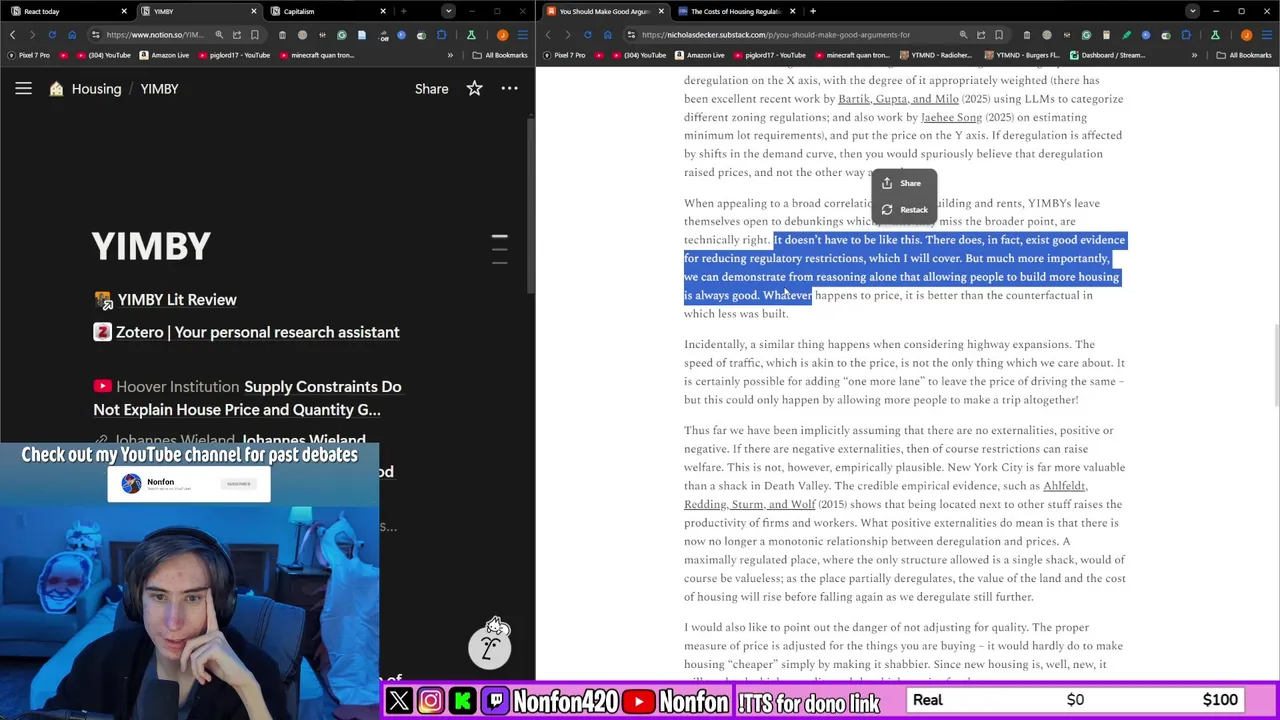Open new tab in Substack window

(x=813, y=11)
